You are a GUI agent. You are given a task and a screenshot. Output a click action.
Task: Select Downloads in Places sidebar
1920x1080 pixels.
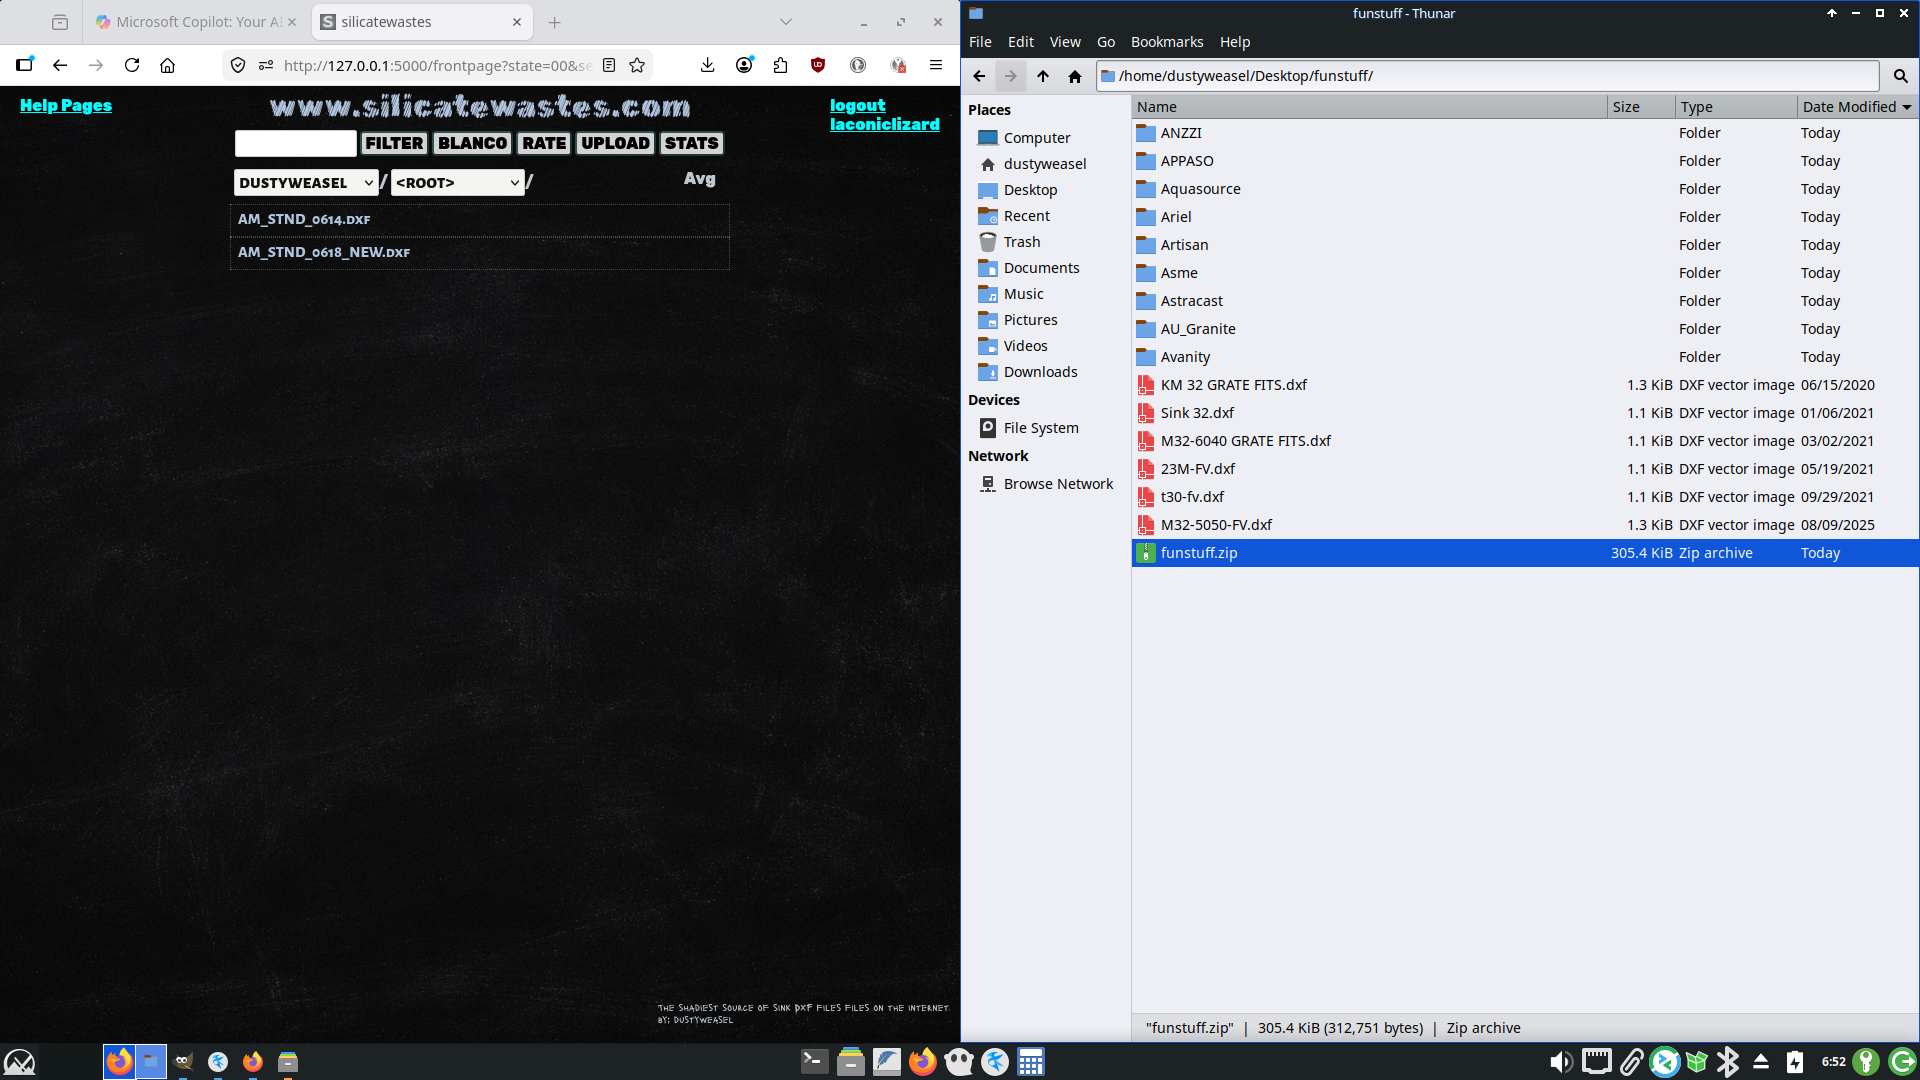point(1040,372)
